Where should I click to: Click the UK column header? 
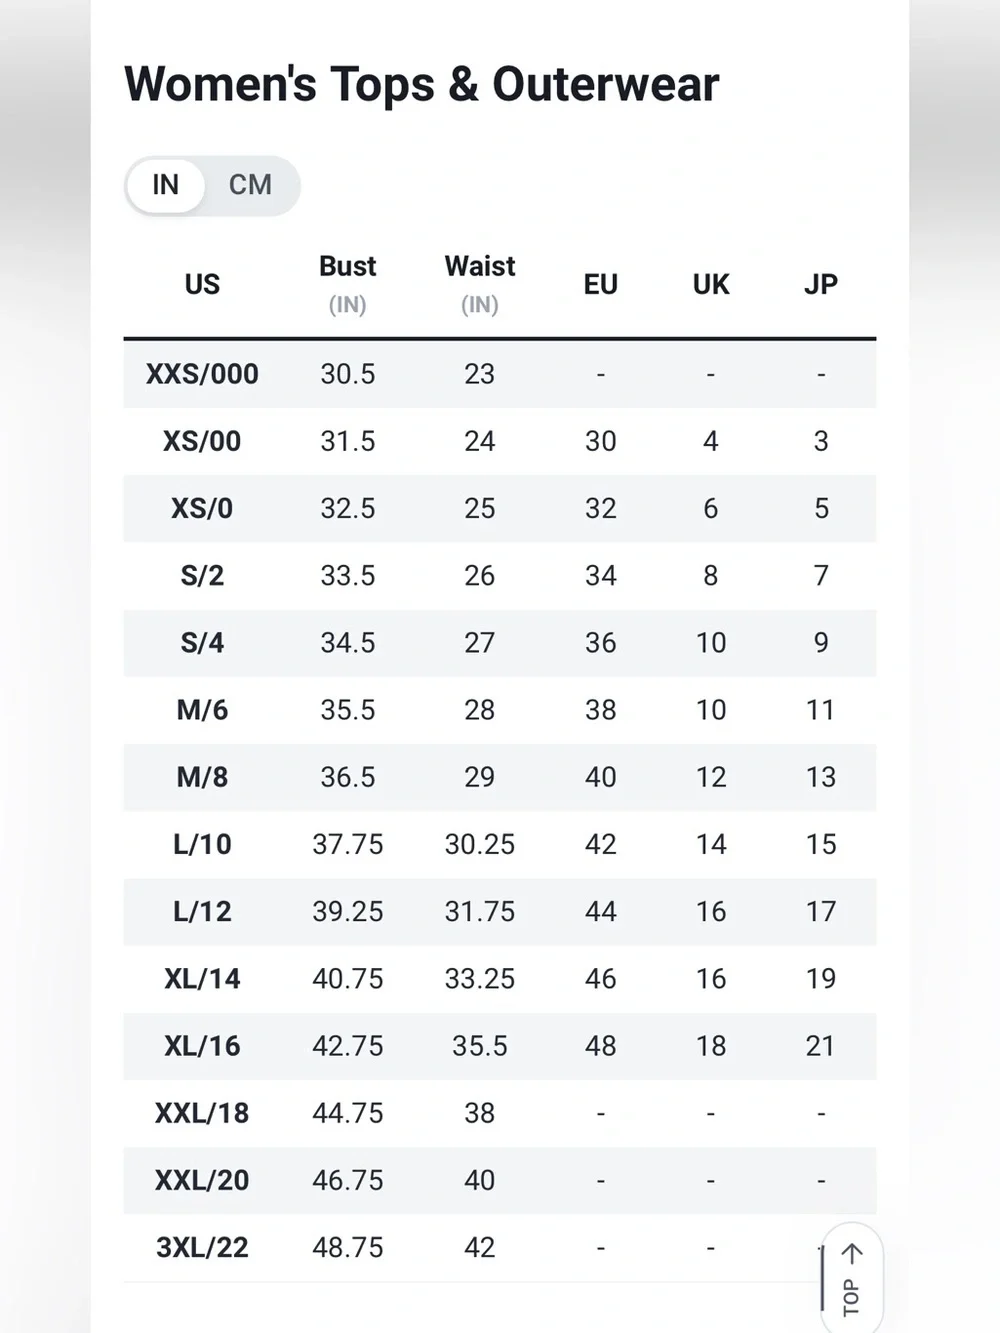pyautogui.click(x=711, y=285)
